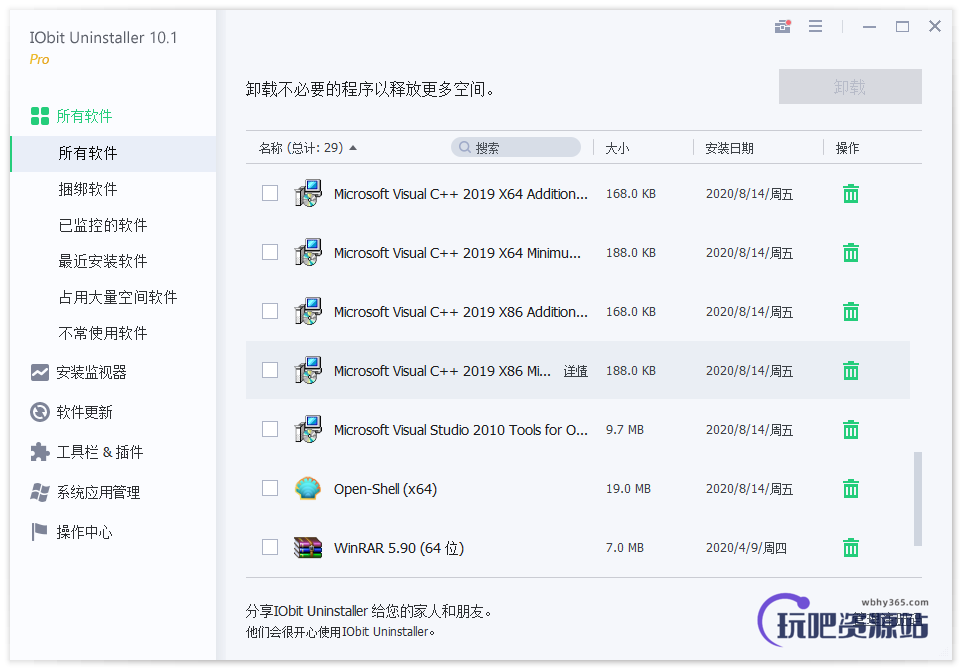Go to 系统应用管理 section label
Viewport: 962px width, 670px height.
(x=99, y=492)
